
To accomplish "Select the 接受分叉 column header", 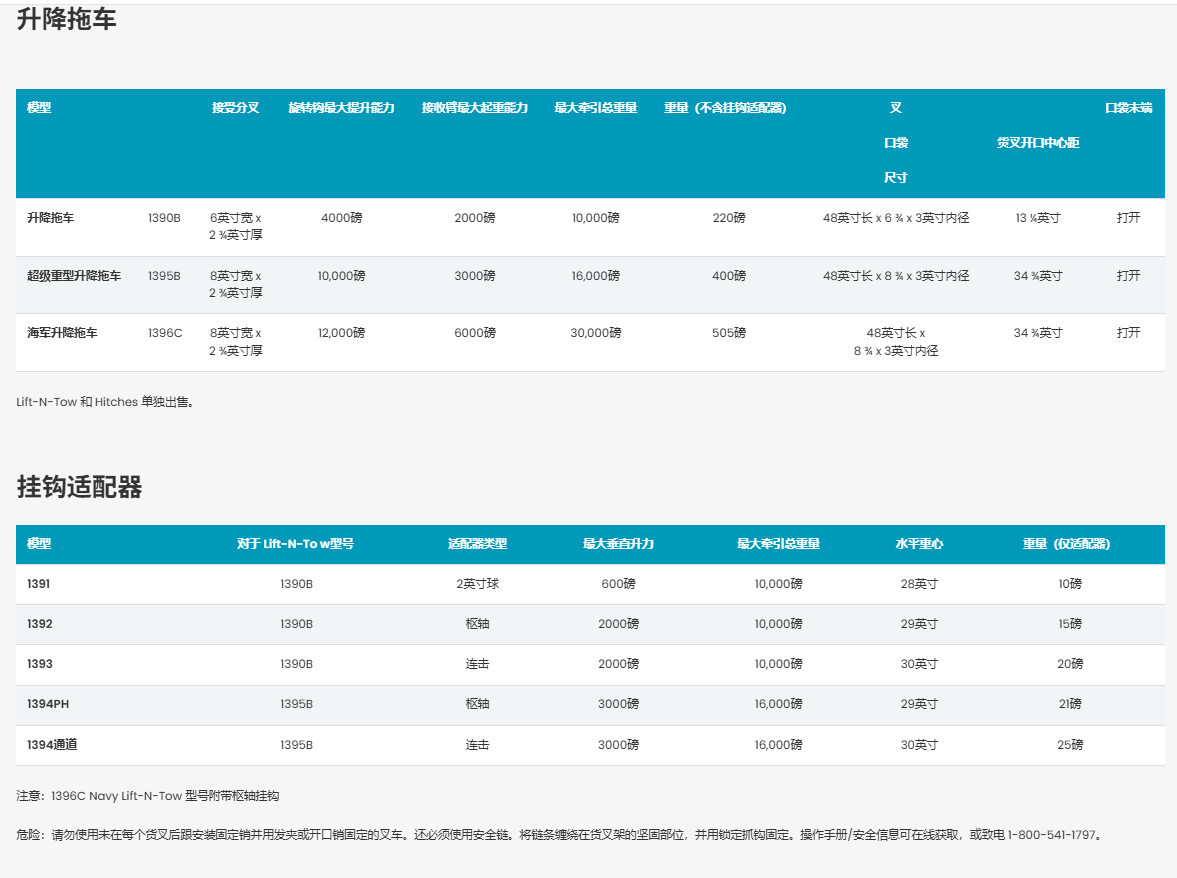I will point(235,108).
